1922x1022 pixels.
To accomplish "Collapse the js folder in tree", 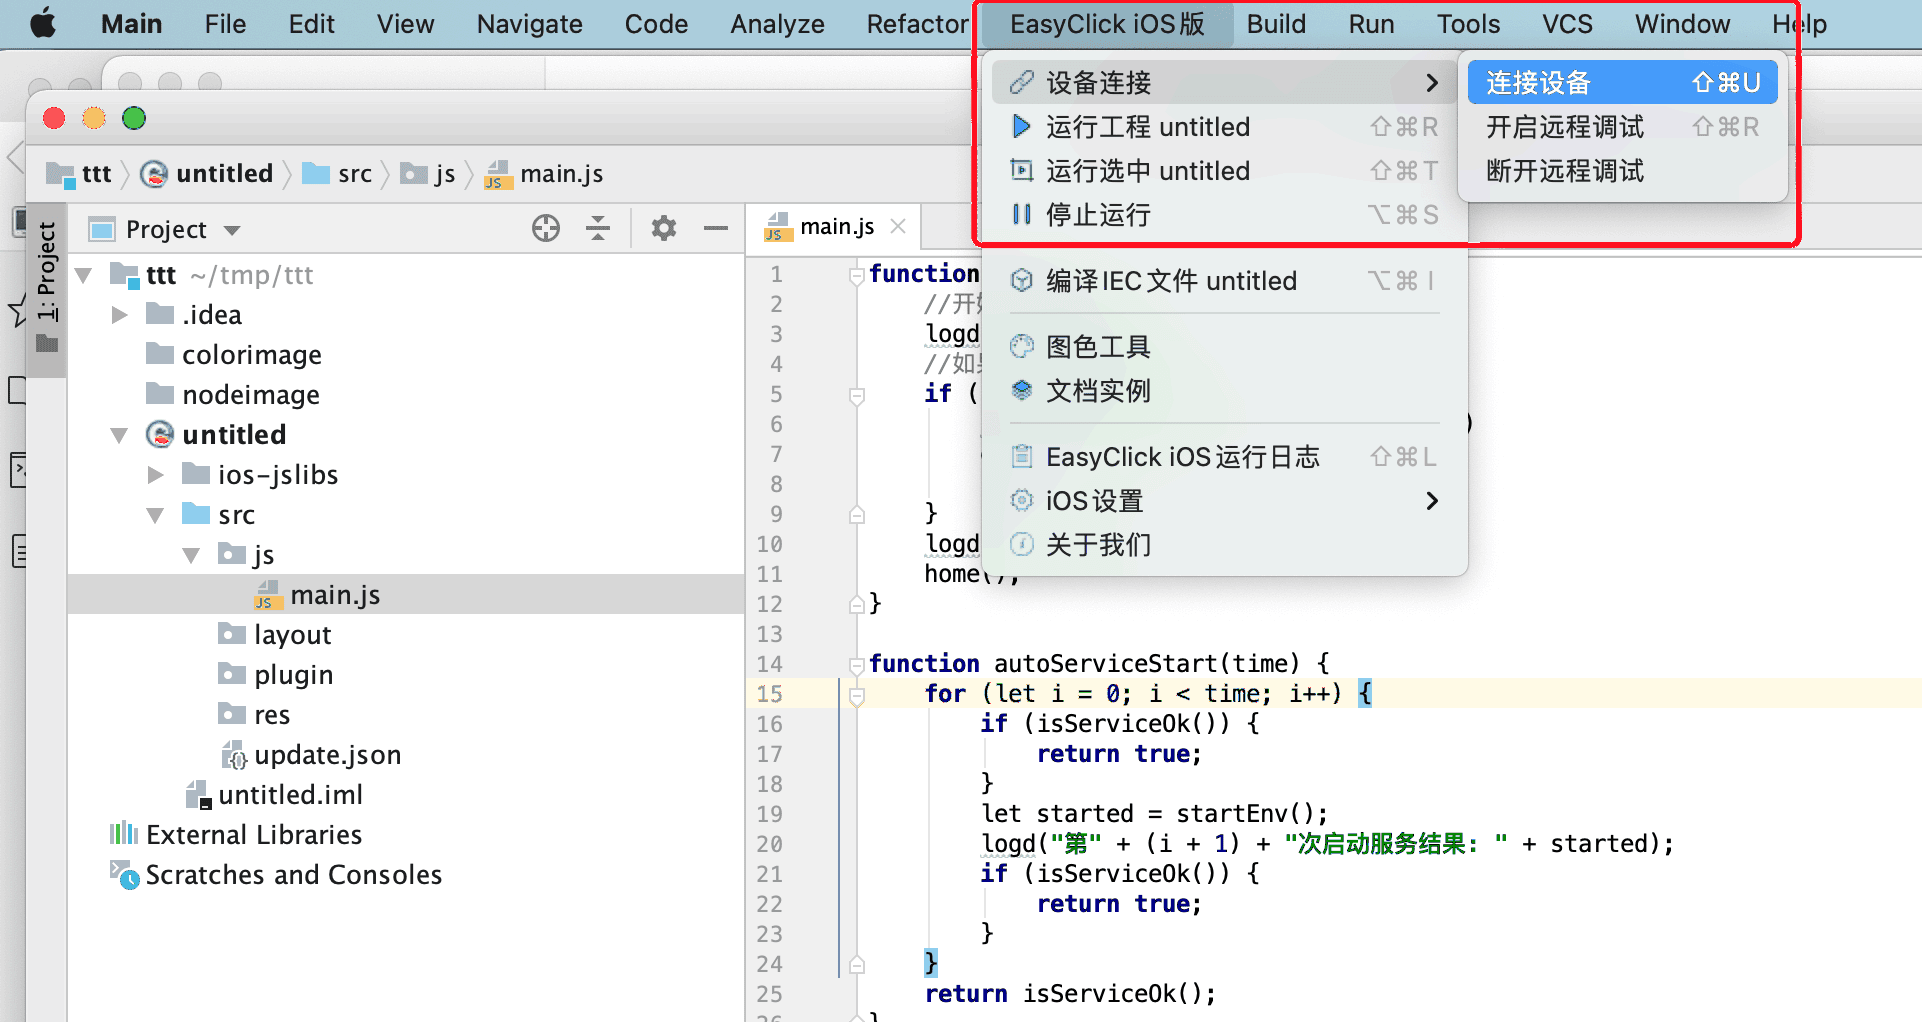I will 191,555.
